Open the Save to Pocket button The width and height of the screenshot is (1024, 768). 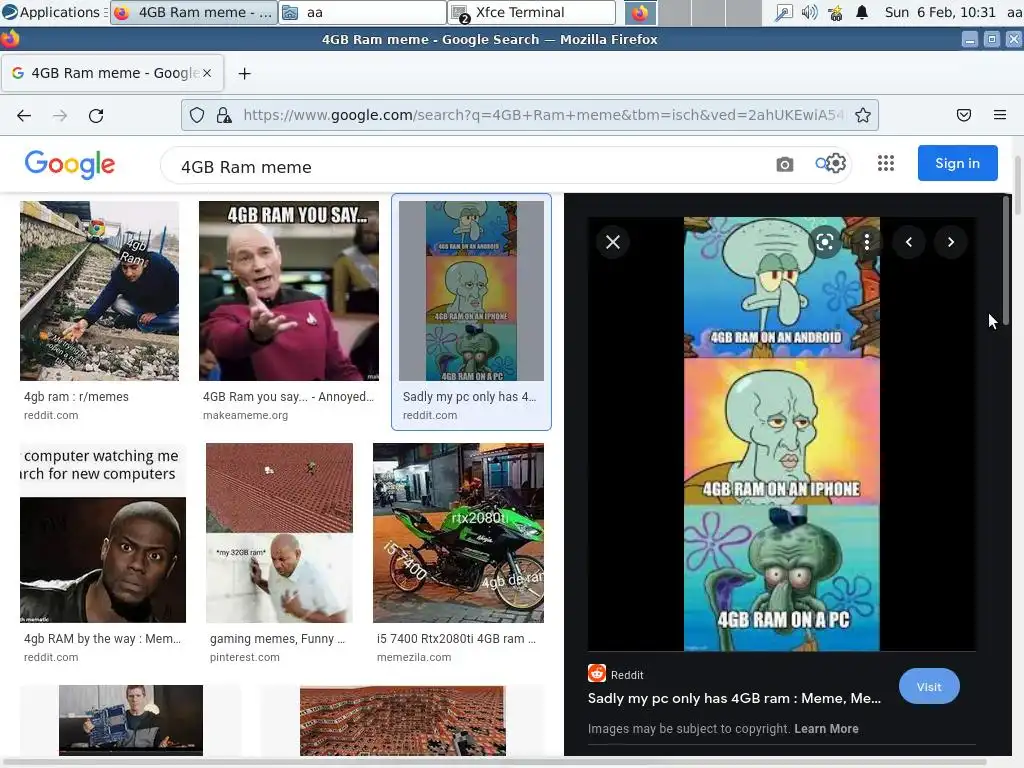click(964, 116)
